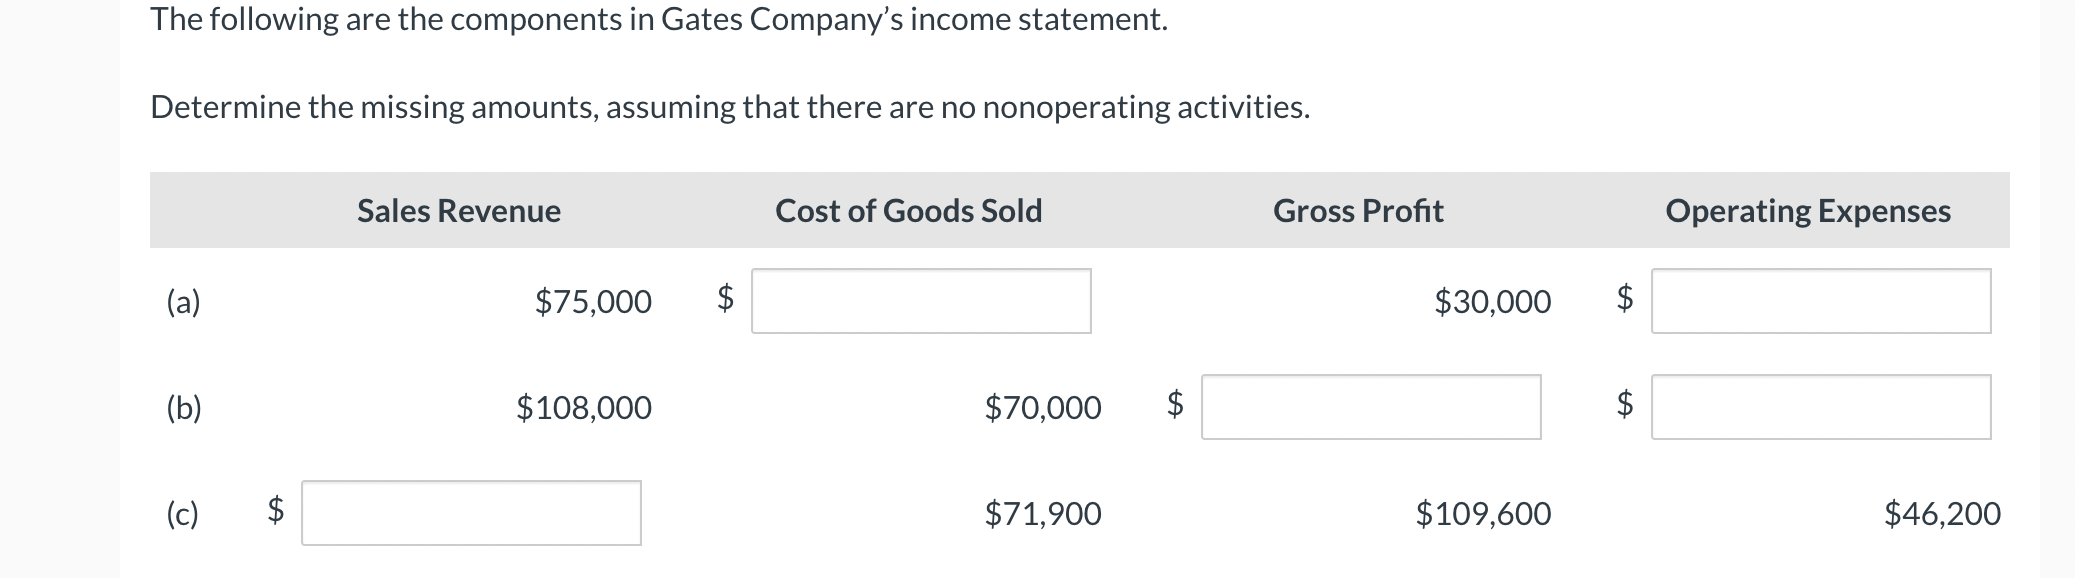2075x578 pixels.
Task: Click the Operating Expenses input for row (a)
Action: pyautogui.click(x=1820, y=300)
